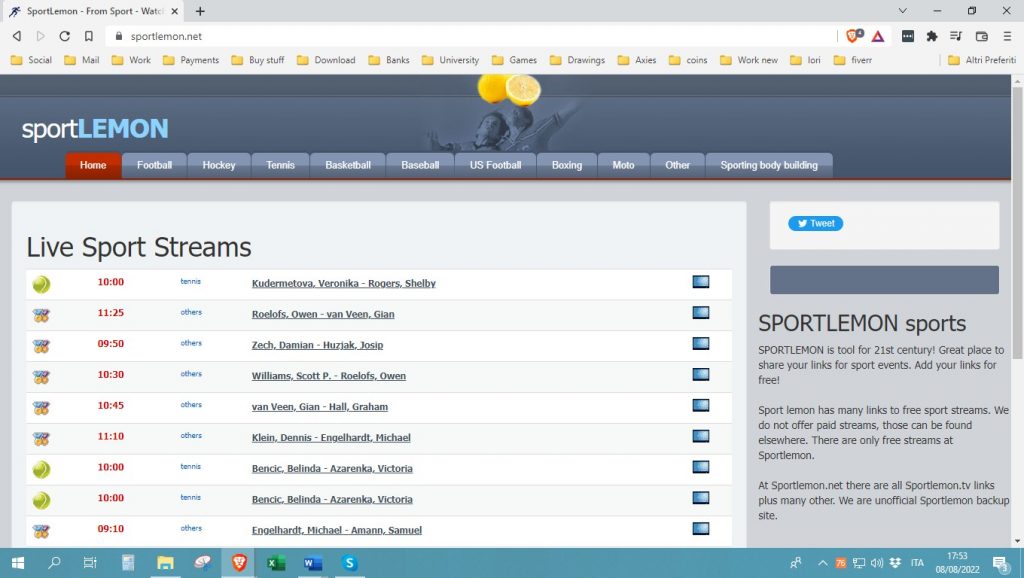The height and width of the screenshot is (578, 1024).
Task: Click the stream screen icon for Kudermetova - Rogers
Action: tap(700, 283)
